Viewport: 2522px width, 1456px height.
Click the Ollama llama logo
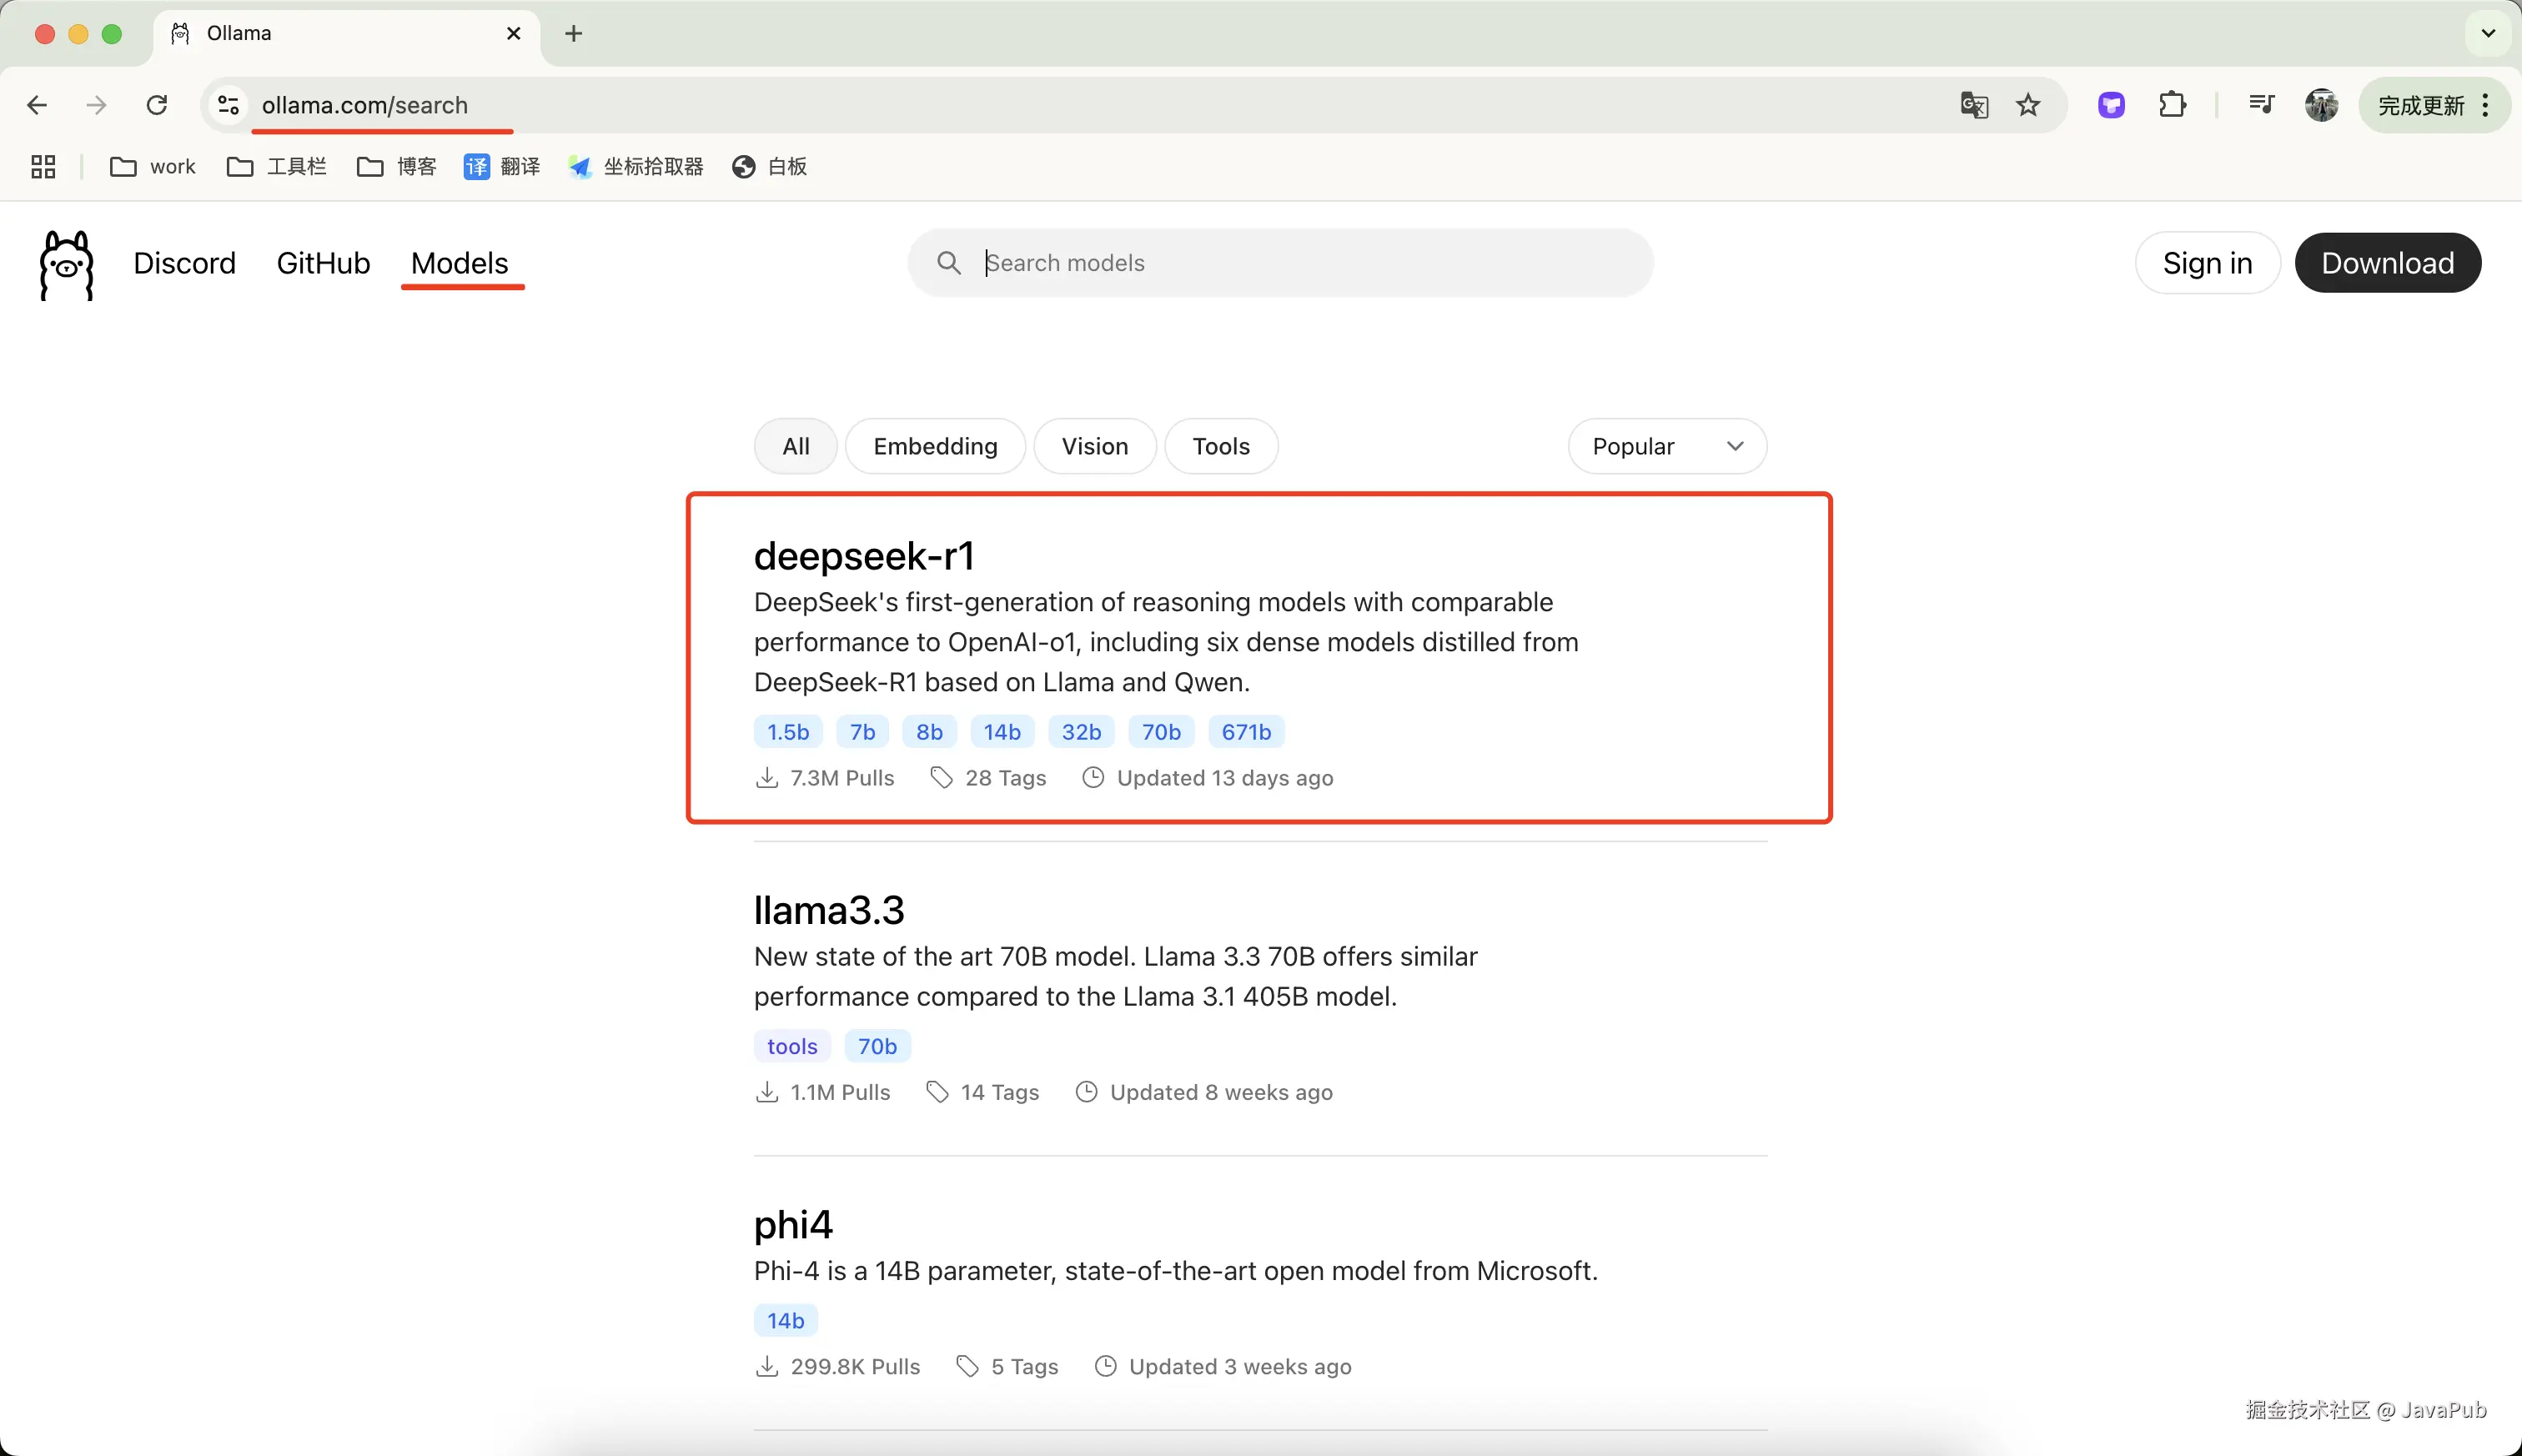point(66,264)
